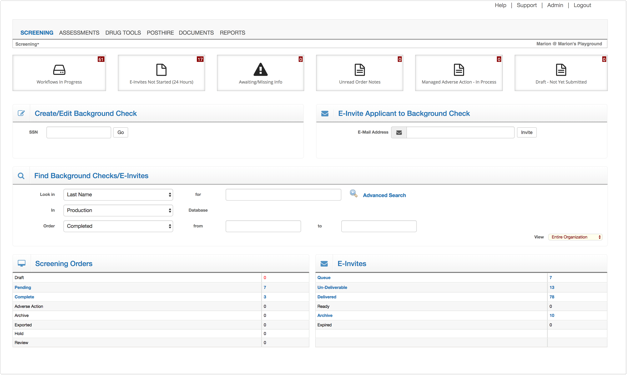Click envelope icon beside E-Invite Applicant heading
The image size is (627, 376).
[325, 114]
